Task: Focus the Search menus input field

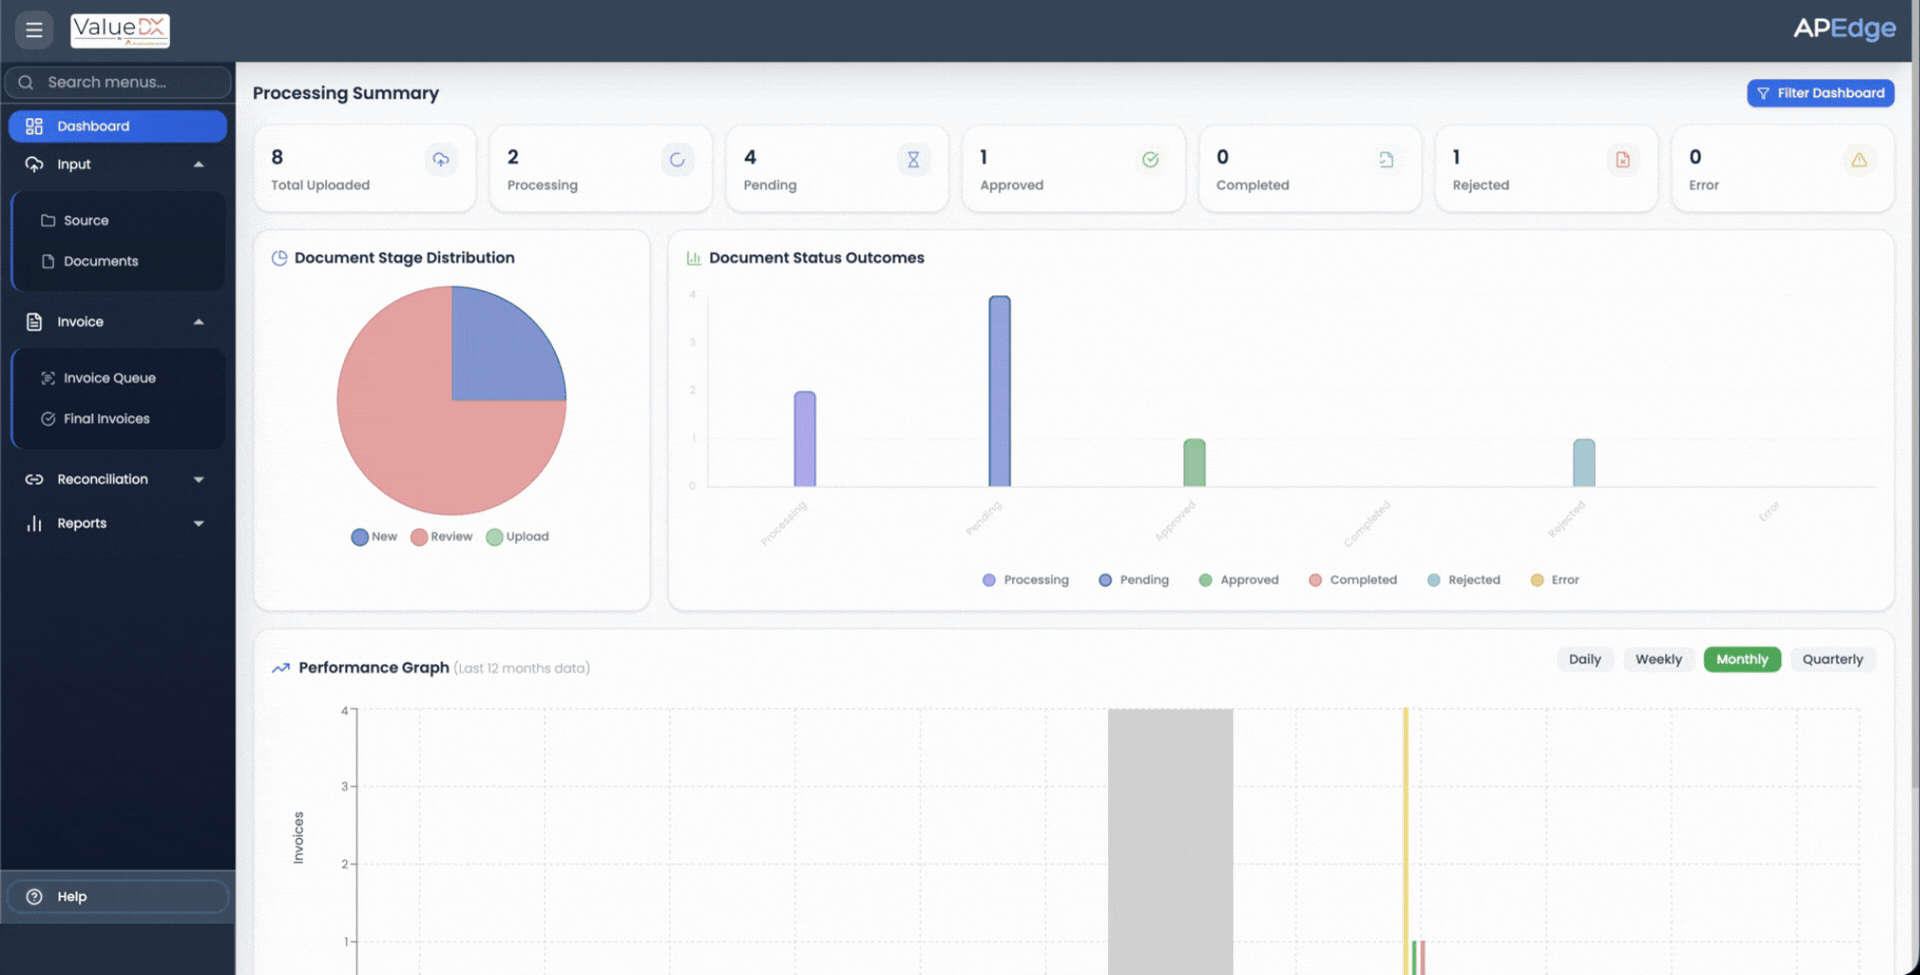Action: pos(130,82)
